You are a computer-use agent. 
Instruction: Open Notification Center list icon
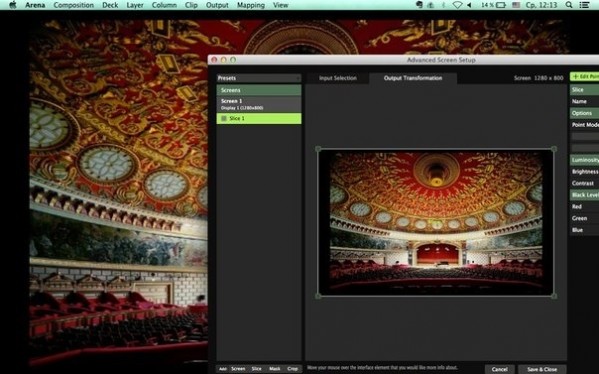pos(584,5)
